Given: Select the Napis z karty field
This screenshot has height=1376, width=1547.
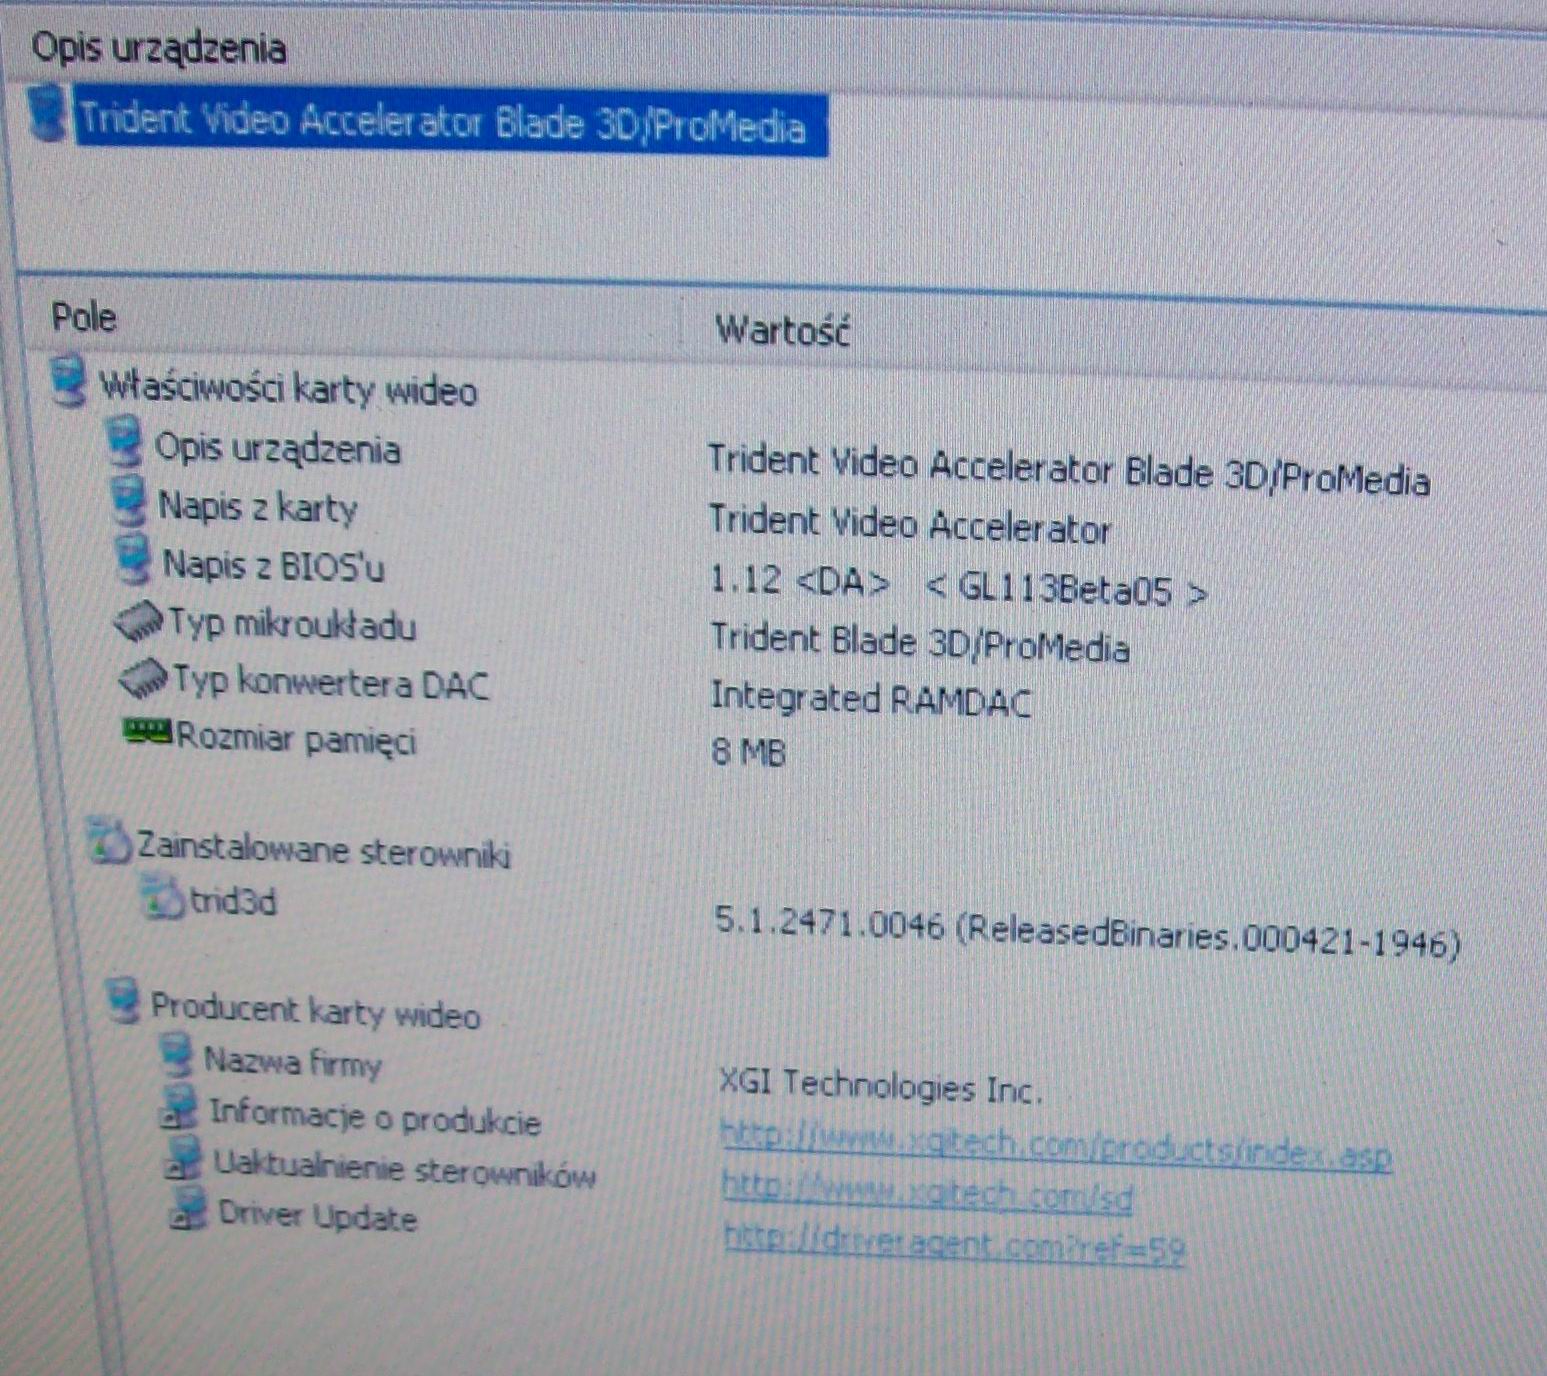Looking at the screenshot, I should pyautogui.click(x=257, y=507).
